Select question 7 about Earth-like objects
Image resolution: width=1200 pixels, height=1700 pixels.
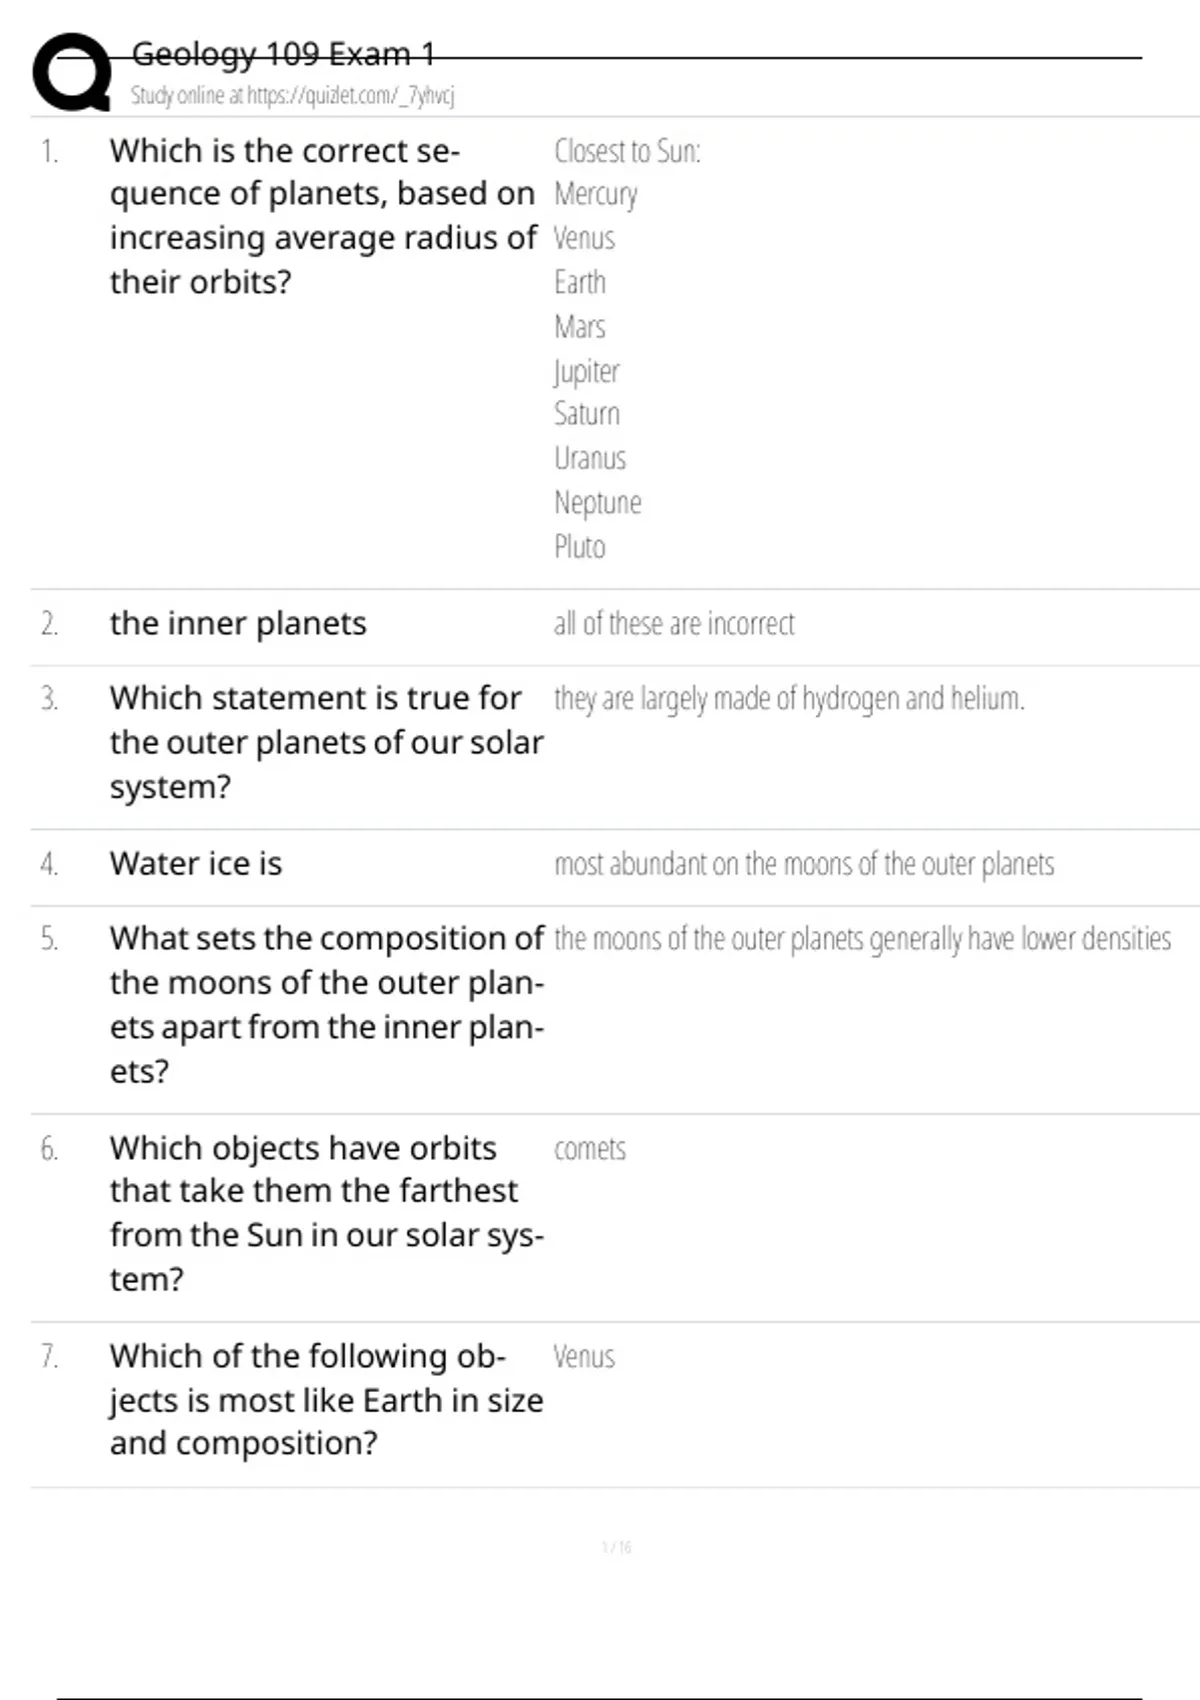pyautogui.click(x=326, y=1399)
